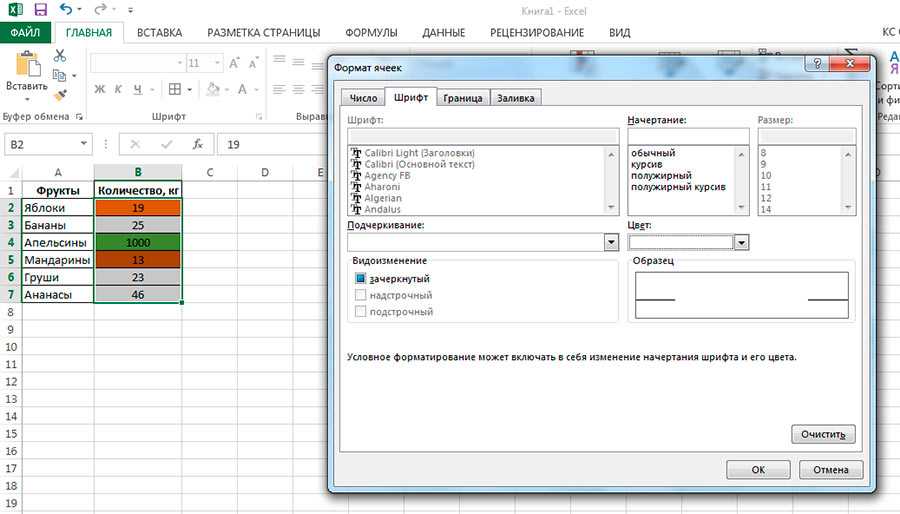Click the OK button
Image resolution: width=900 pixels, height=514 pixels.
758,470
